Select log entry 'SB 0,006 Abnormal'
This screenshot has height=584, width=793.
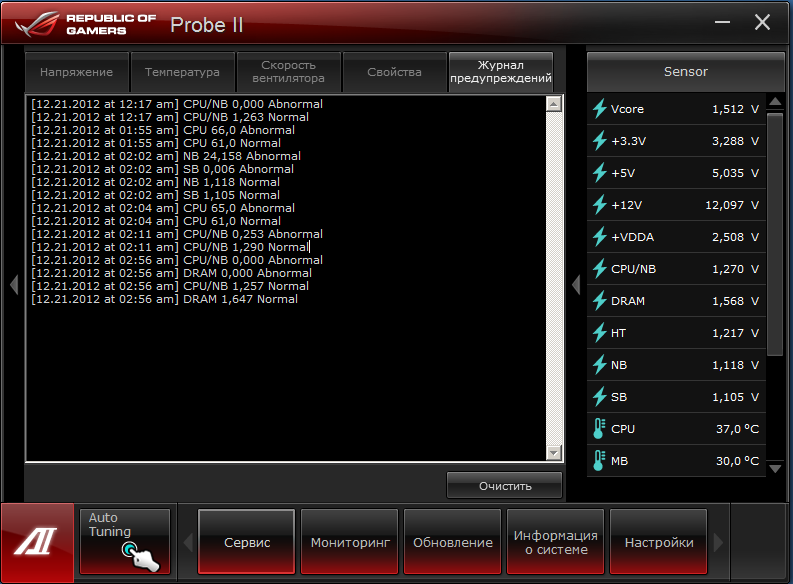pyautogui.click(x=162, y=169)
